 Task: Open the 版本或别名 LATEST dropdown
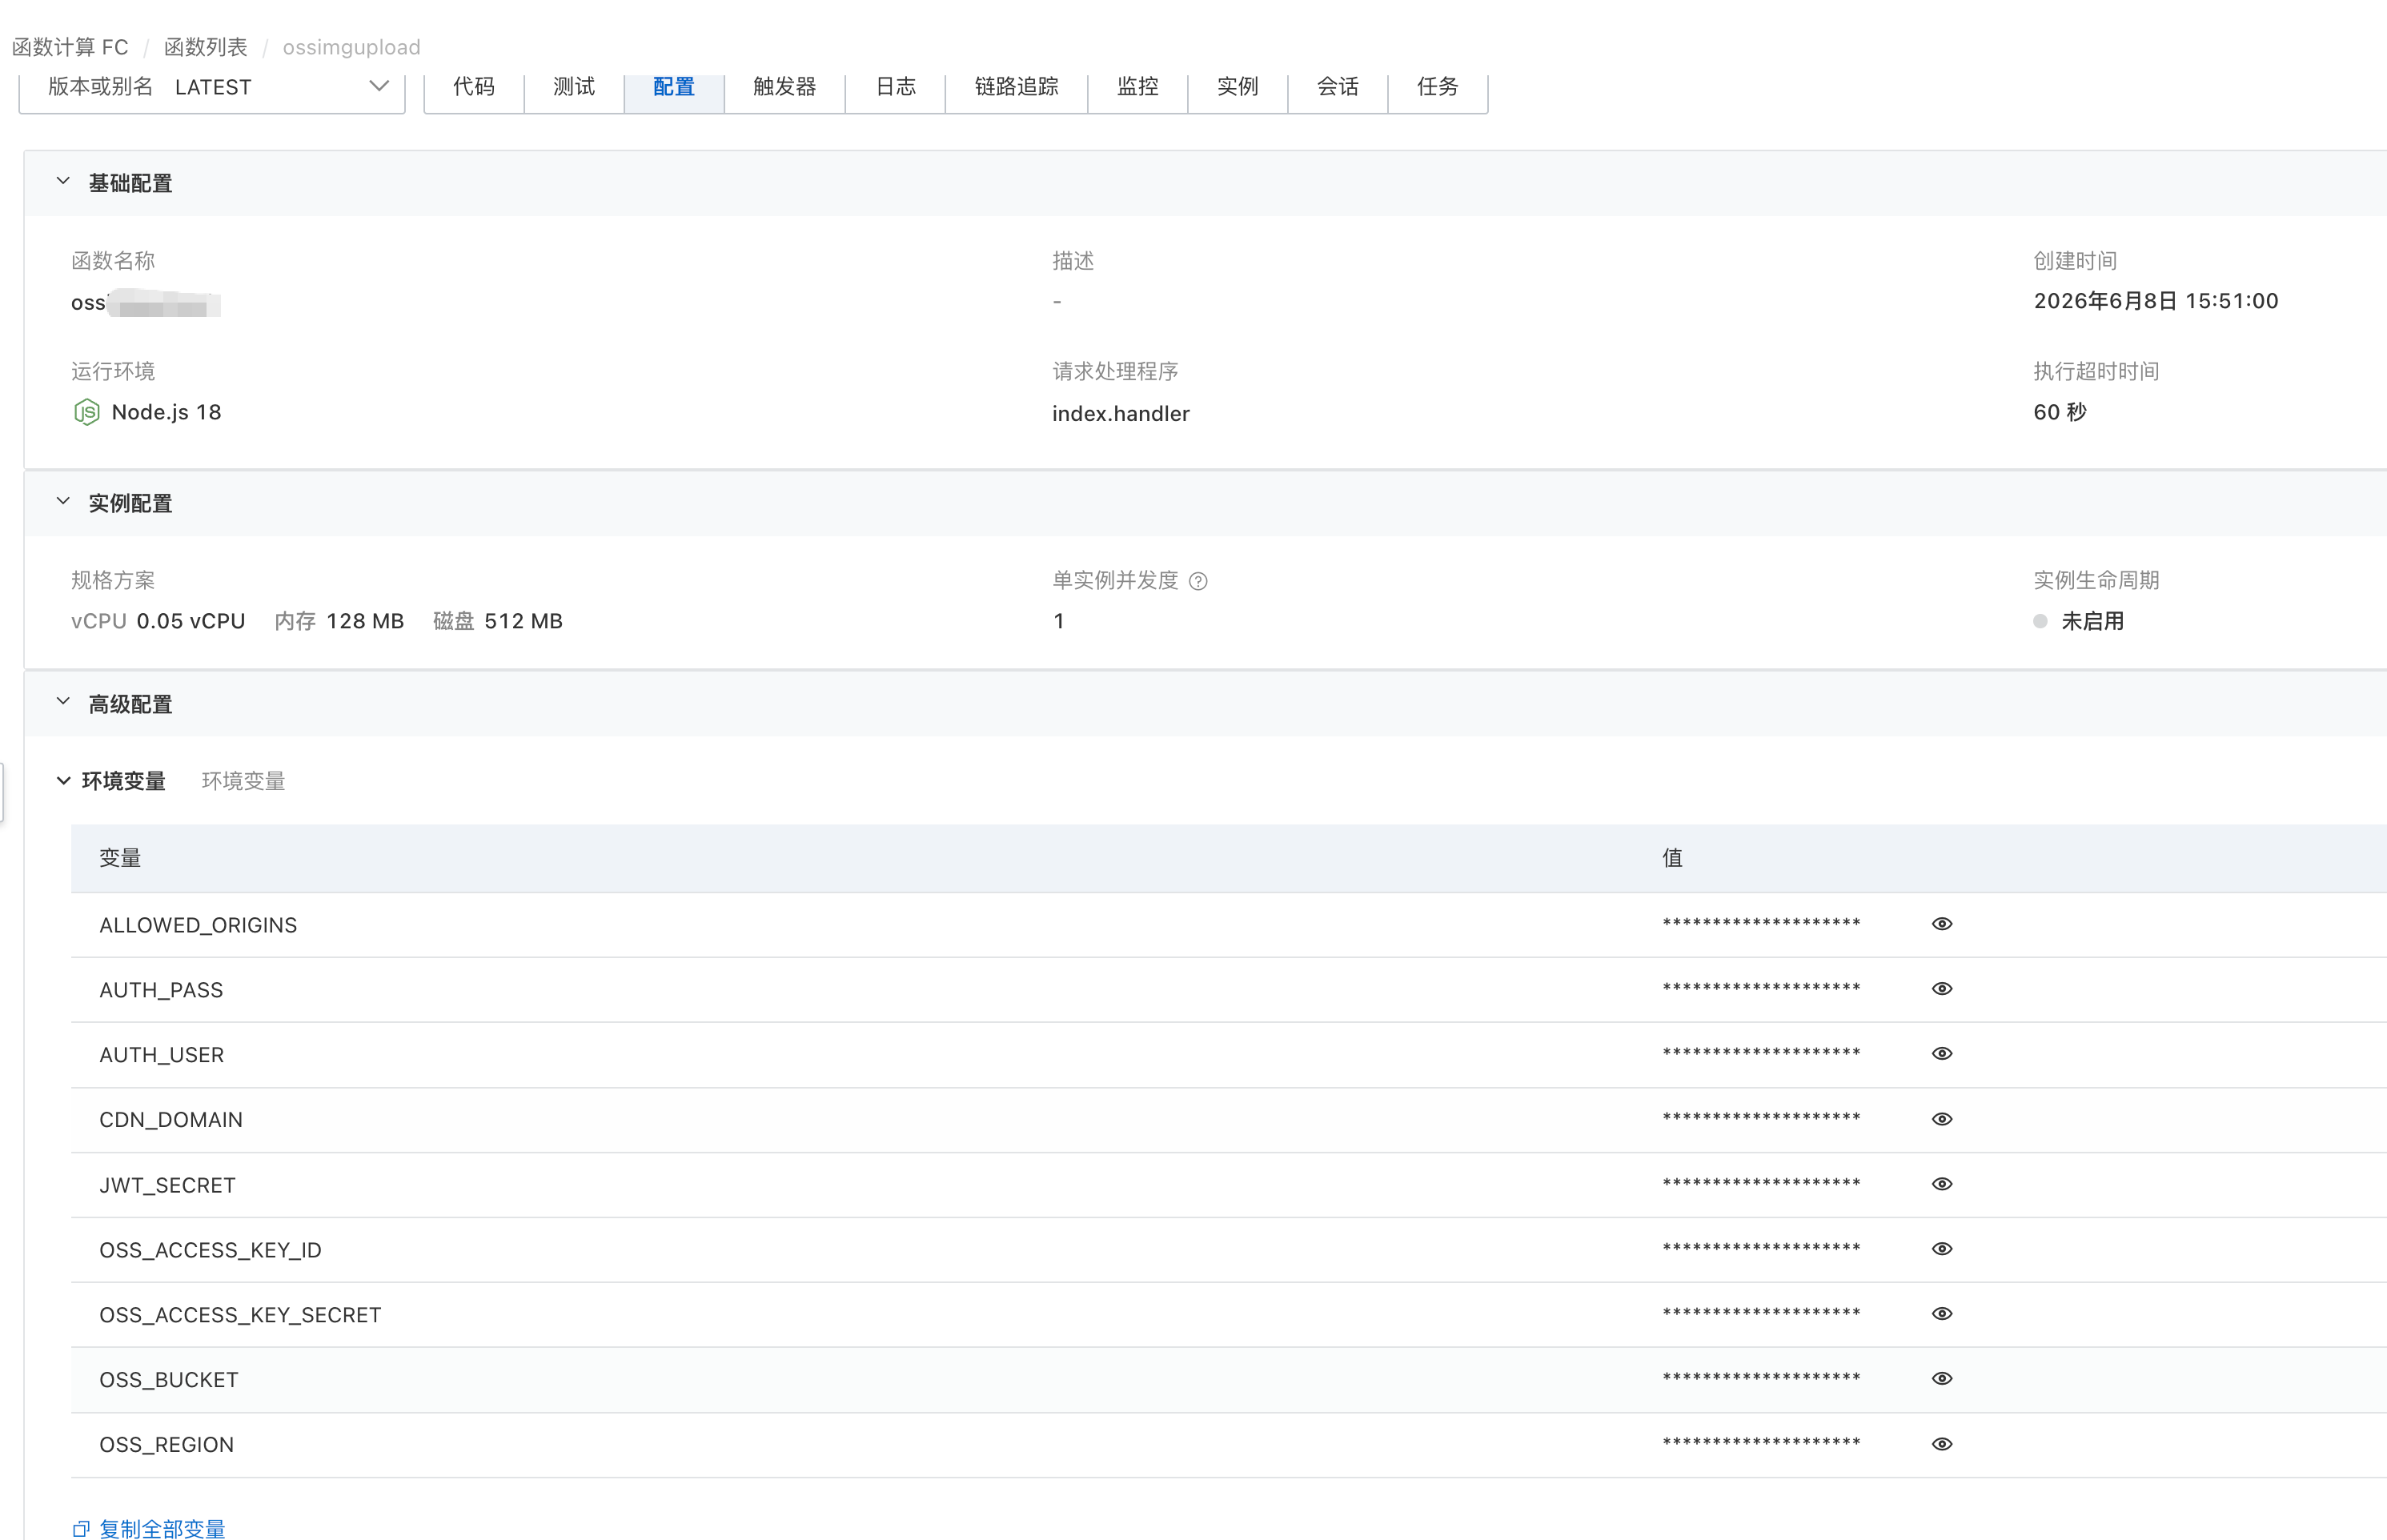(x=212, y=88)
